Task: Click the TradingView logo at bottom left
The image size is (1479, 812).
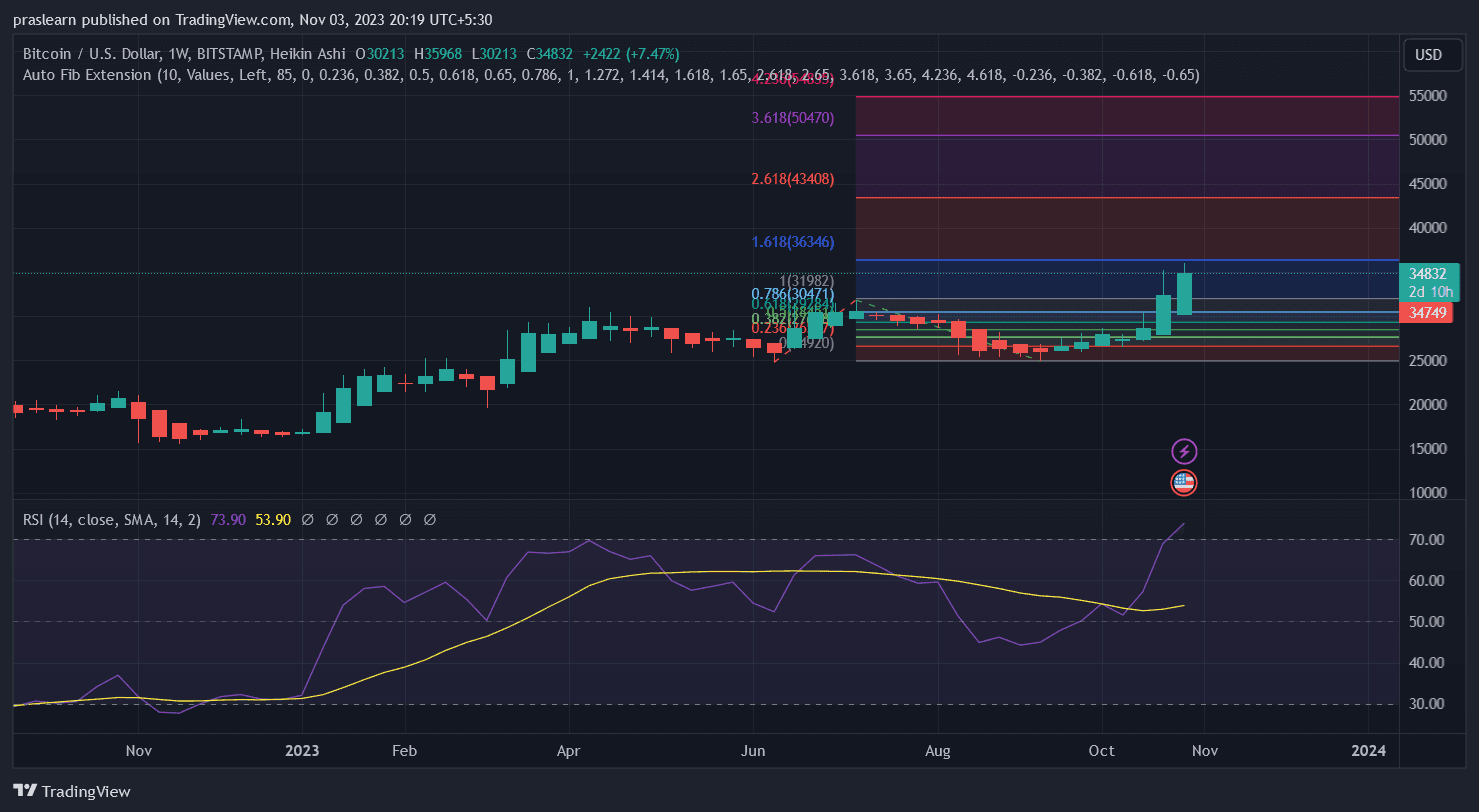Action: (72, 791)
